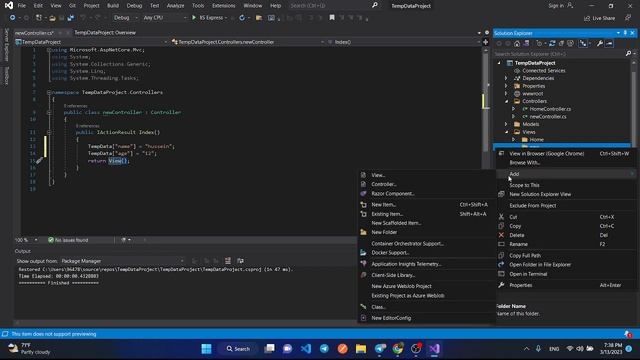Click the Home icon in Solution Explorer toolbar

point(517,44)
